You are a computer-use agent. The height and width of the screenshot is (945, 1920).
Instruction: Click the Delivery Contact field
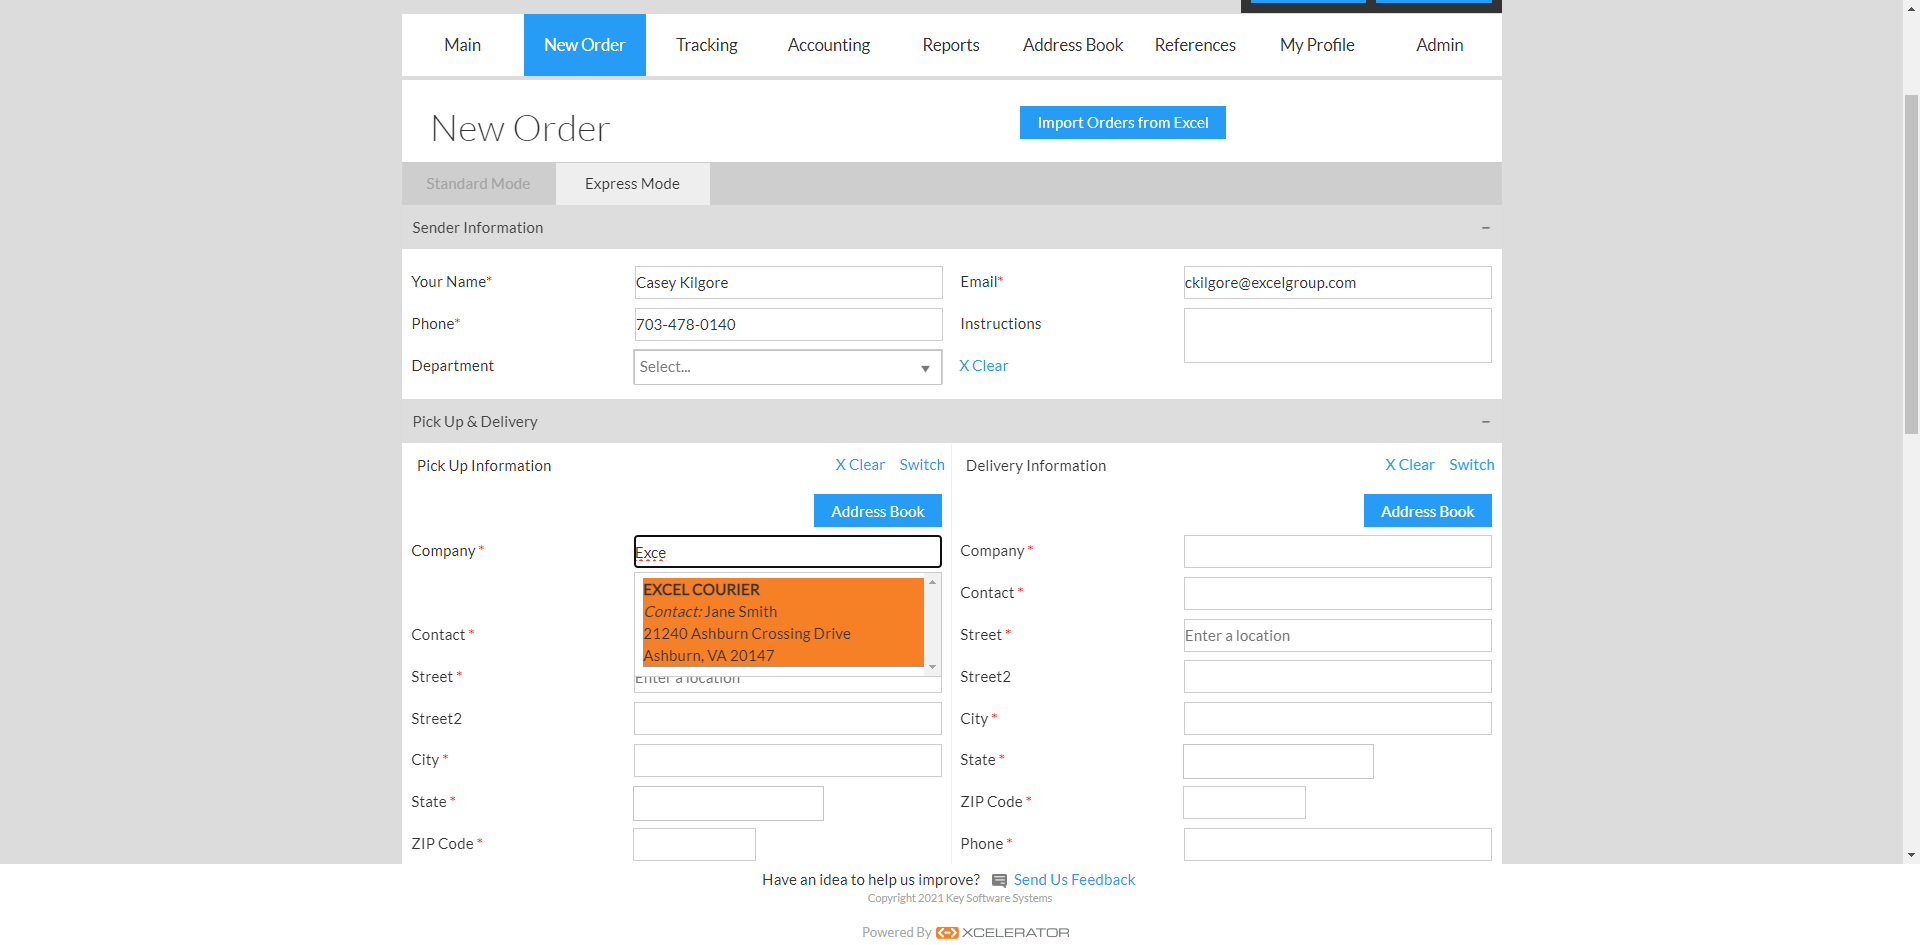coord(1338,593)
